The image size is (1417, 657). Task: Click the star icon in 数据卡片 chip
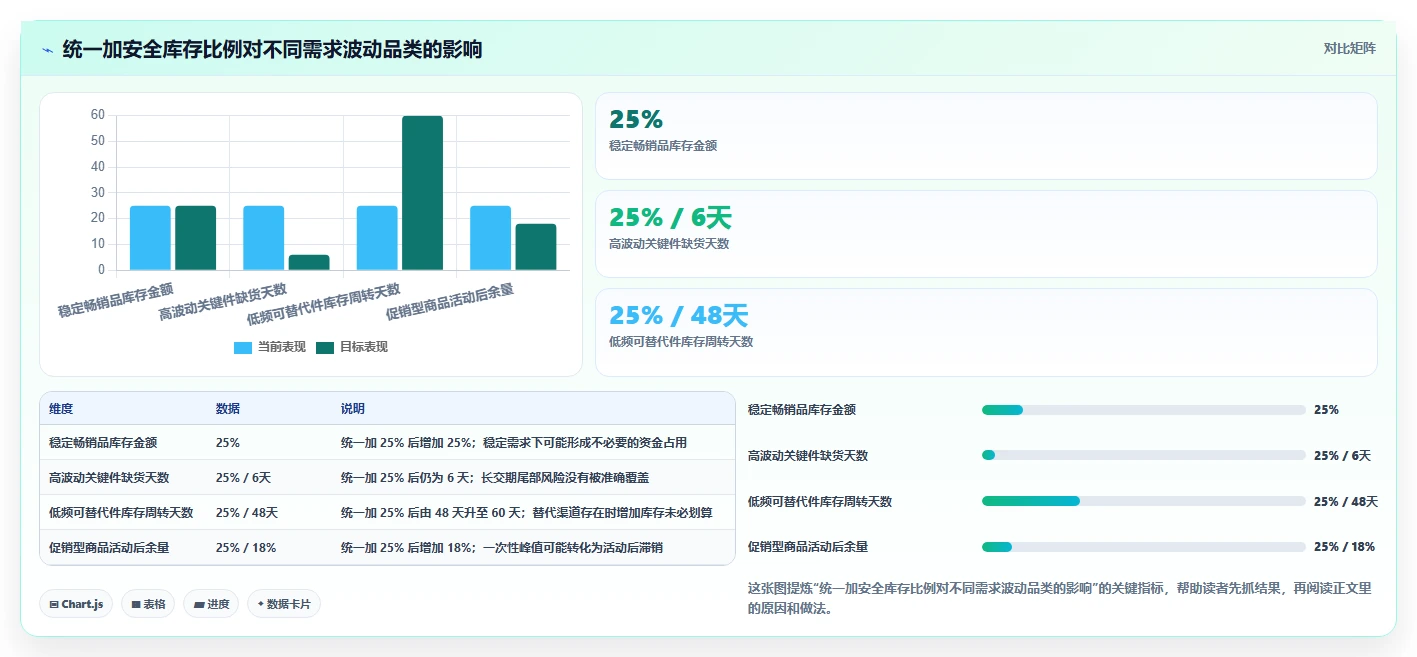(x=261, y=604)
